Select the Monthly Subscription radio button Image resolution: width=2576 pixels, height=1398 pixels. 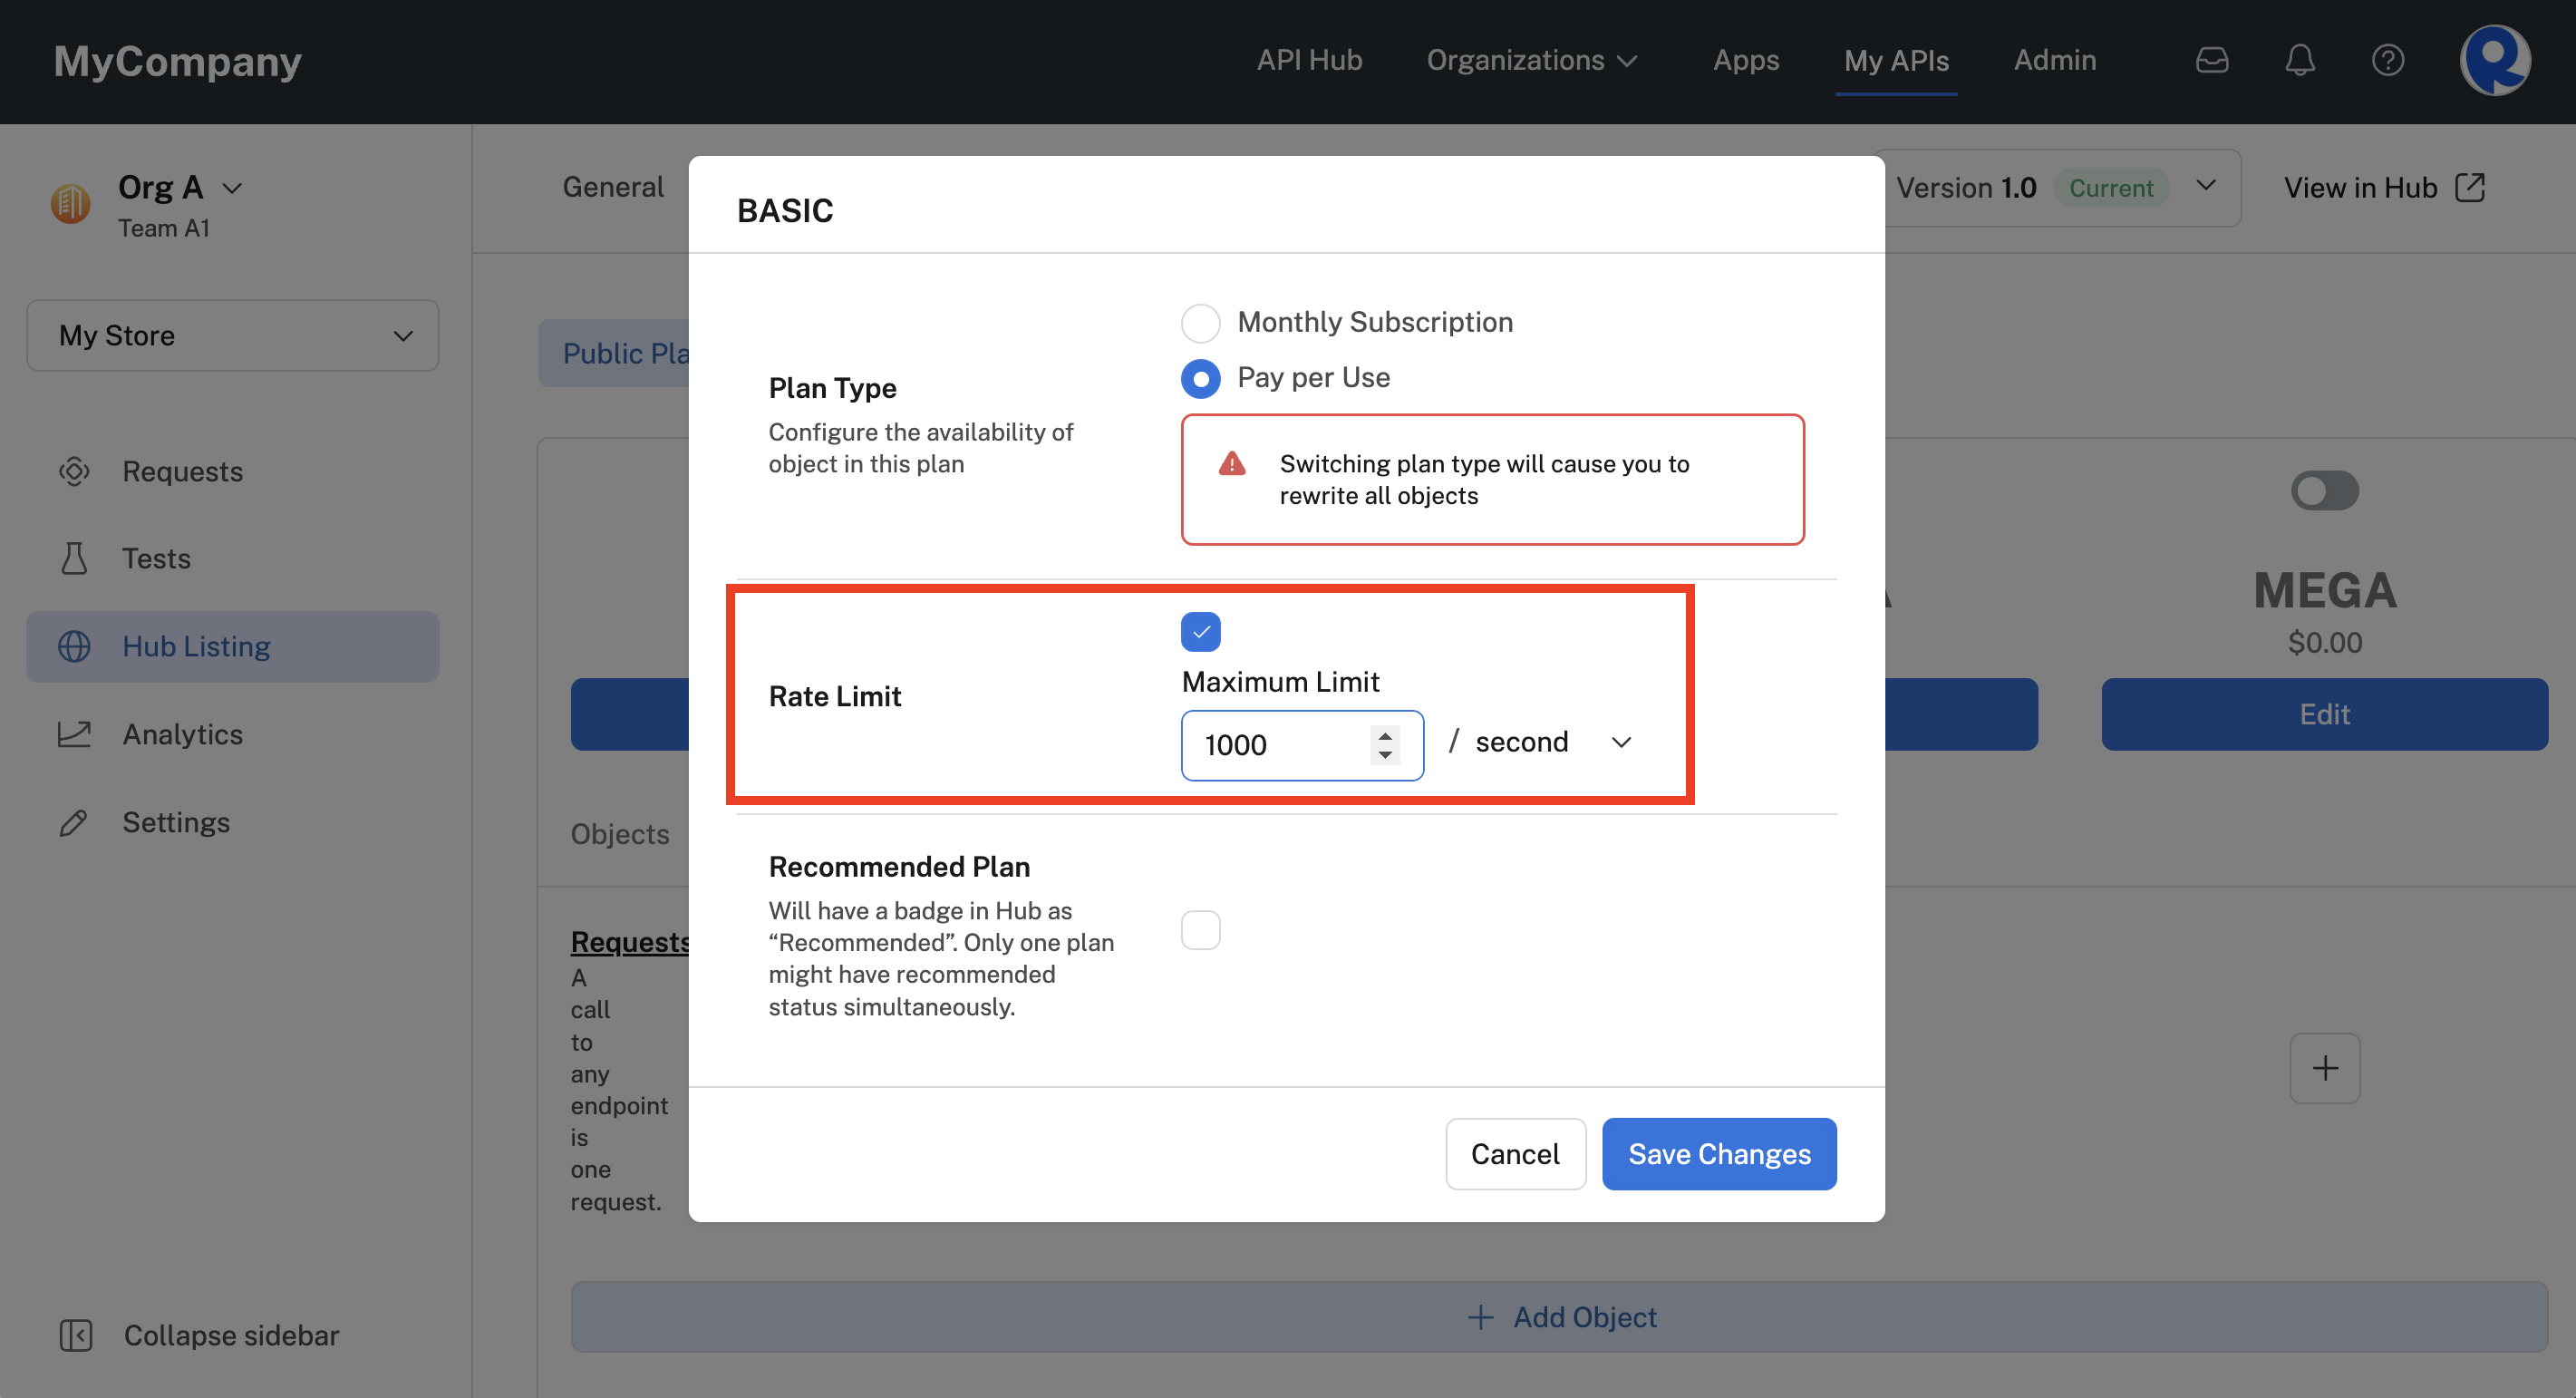pos(1199,320)
